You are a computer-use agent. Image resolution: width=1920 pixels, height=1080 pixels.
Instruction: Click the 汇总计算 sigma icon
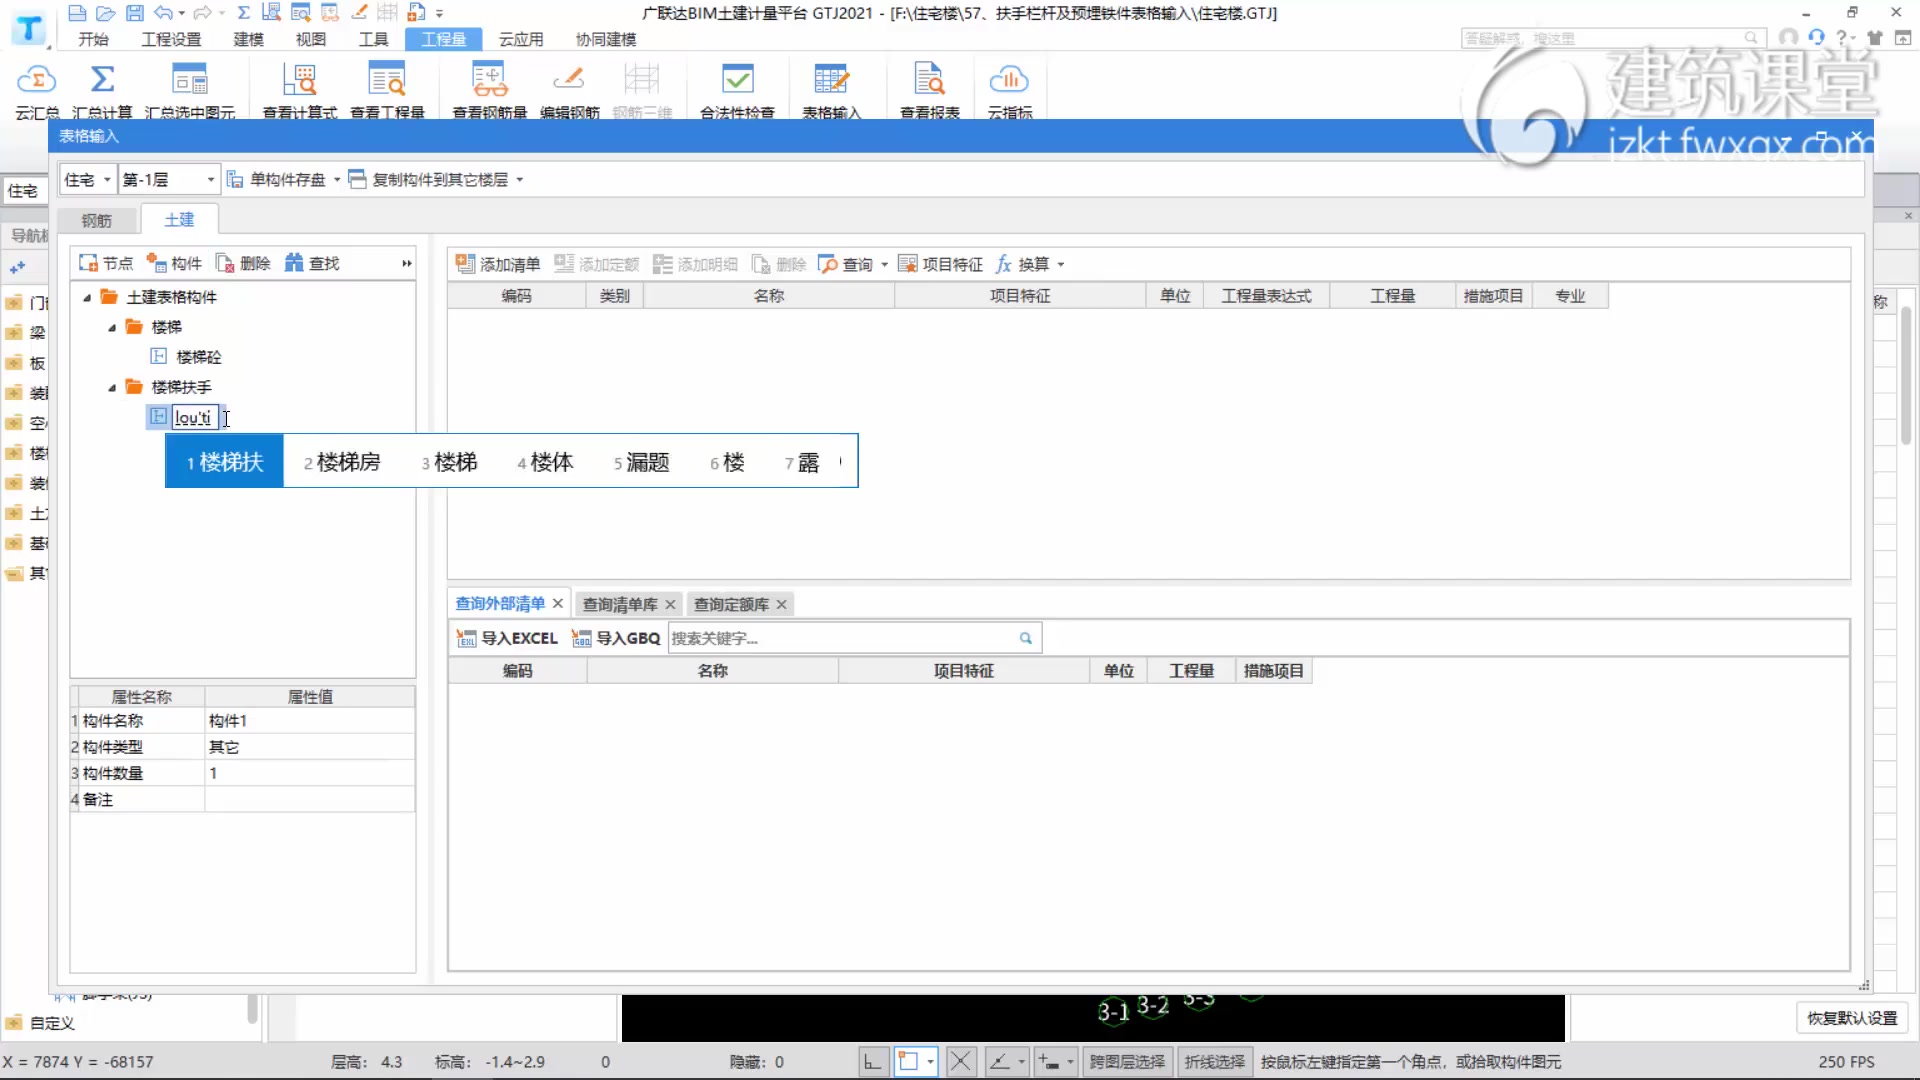pyautogui.click(x=102, y=80)
